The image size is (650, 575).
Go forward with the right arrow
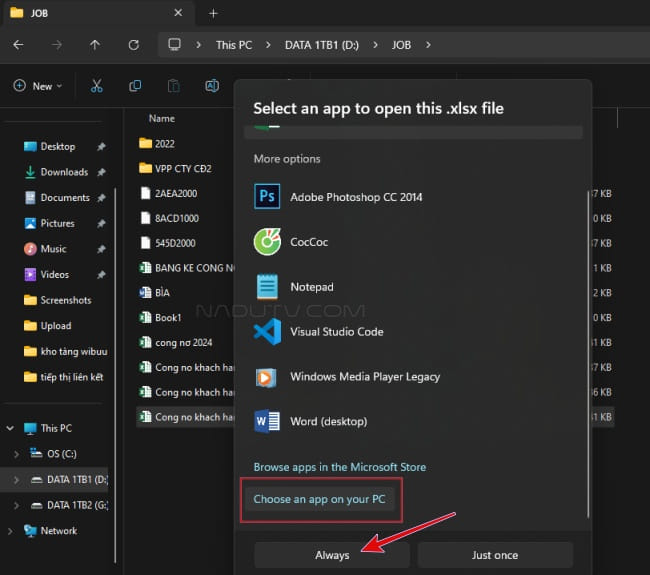pos(57,45)
